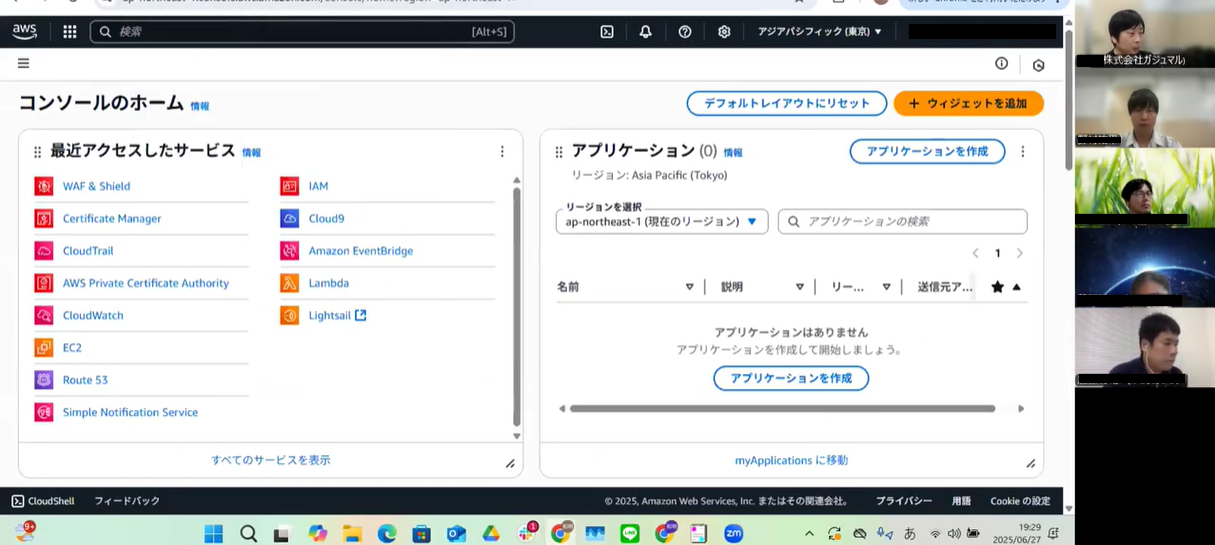
Task: Open the services grid menu icon
Action: [70, 32]
